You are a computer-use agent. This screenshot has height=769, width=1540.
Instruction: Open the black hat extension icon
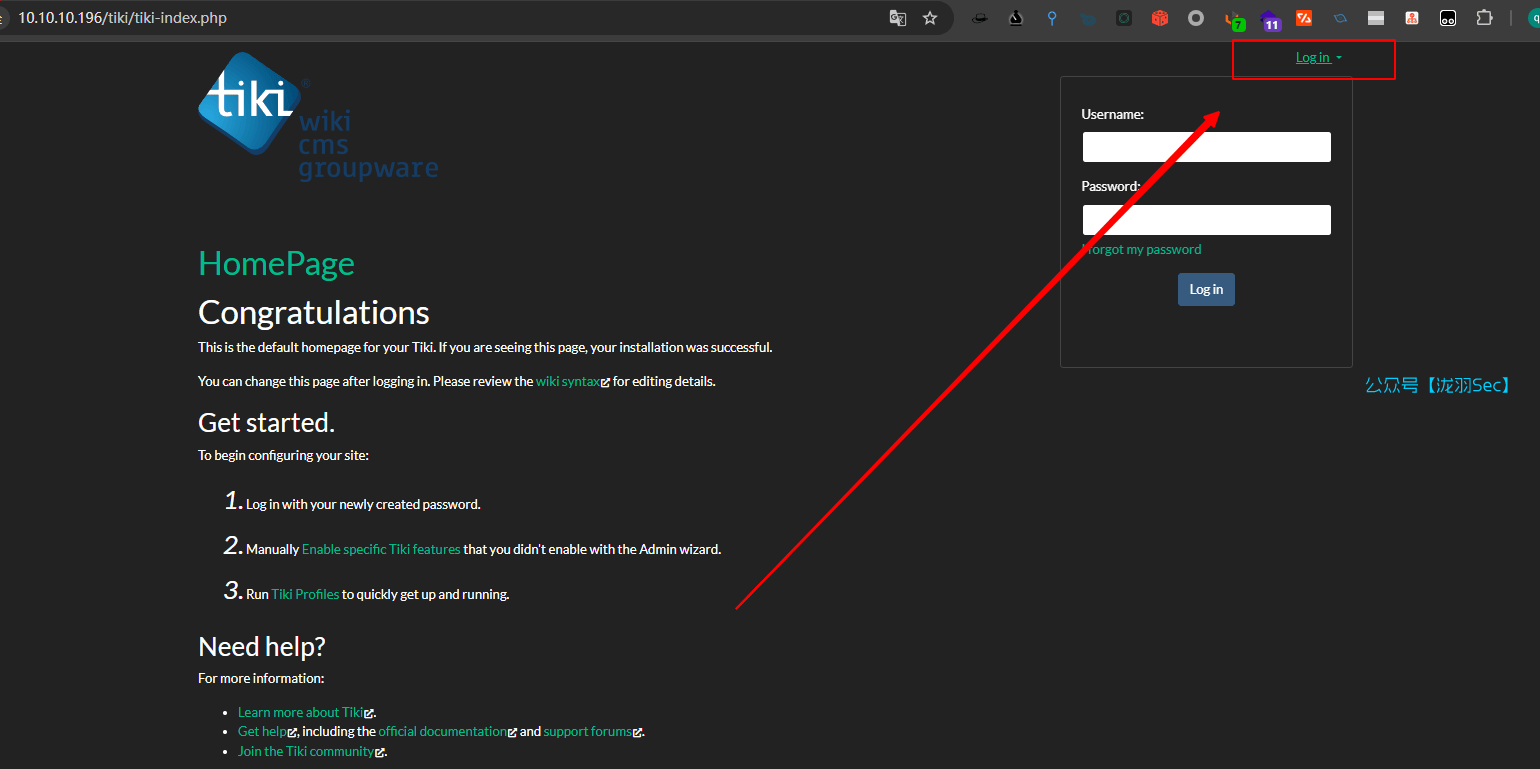(x=980, y=18)
